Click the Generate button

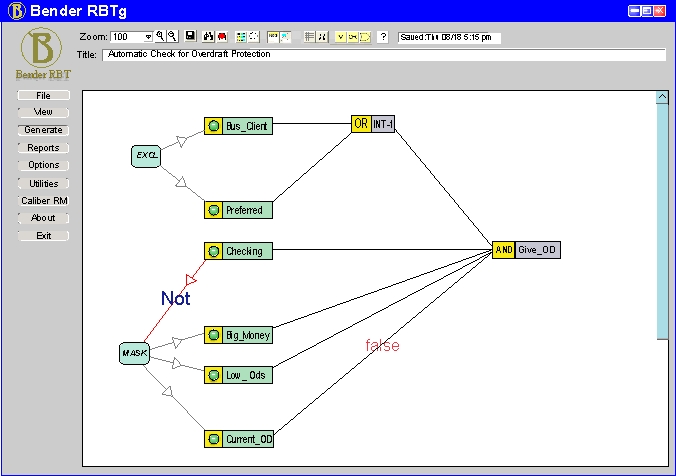43,130
